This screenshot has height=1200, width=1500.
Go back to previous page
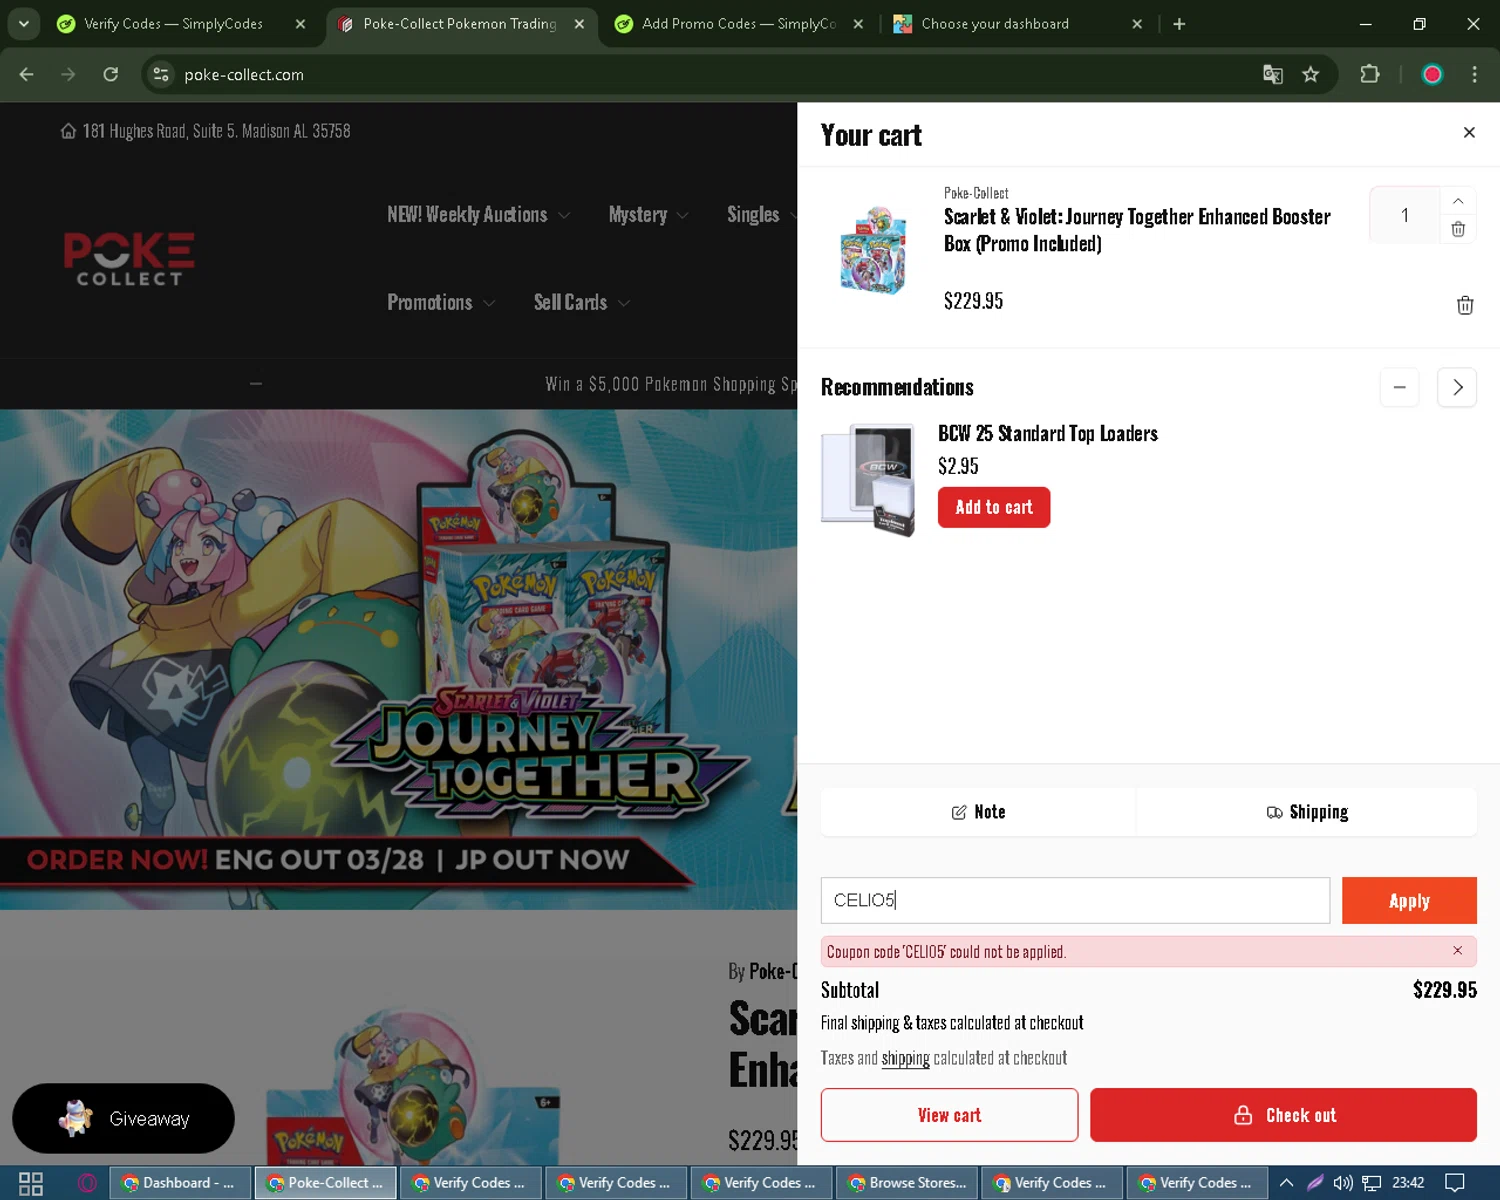pos(27,74)
